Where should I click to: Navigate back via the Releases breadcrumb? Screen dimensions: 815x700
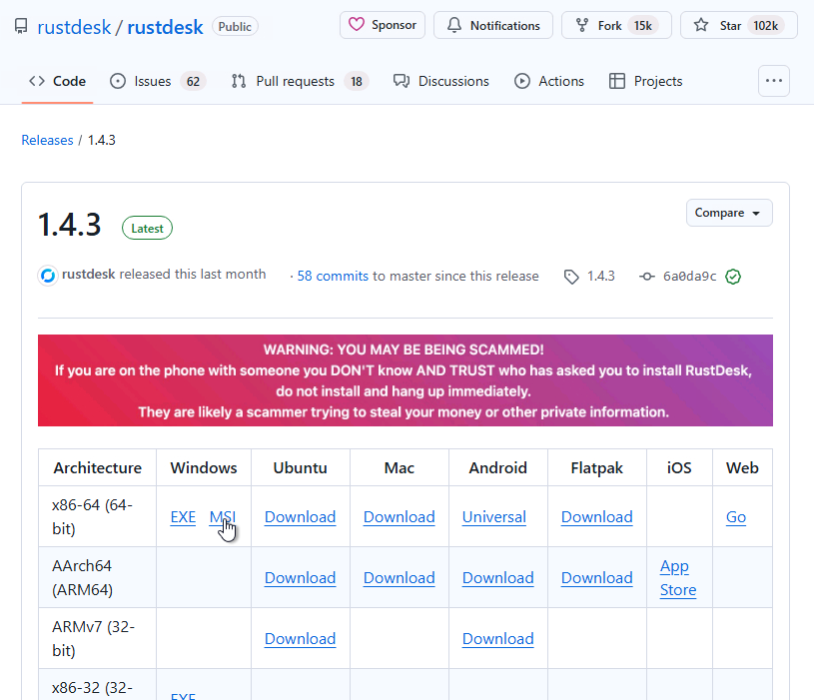47,140
